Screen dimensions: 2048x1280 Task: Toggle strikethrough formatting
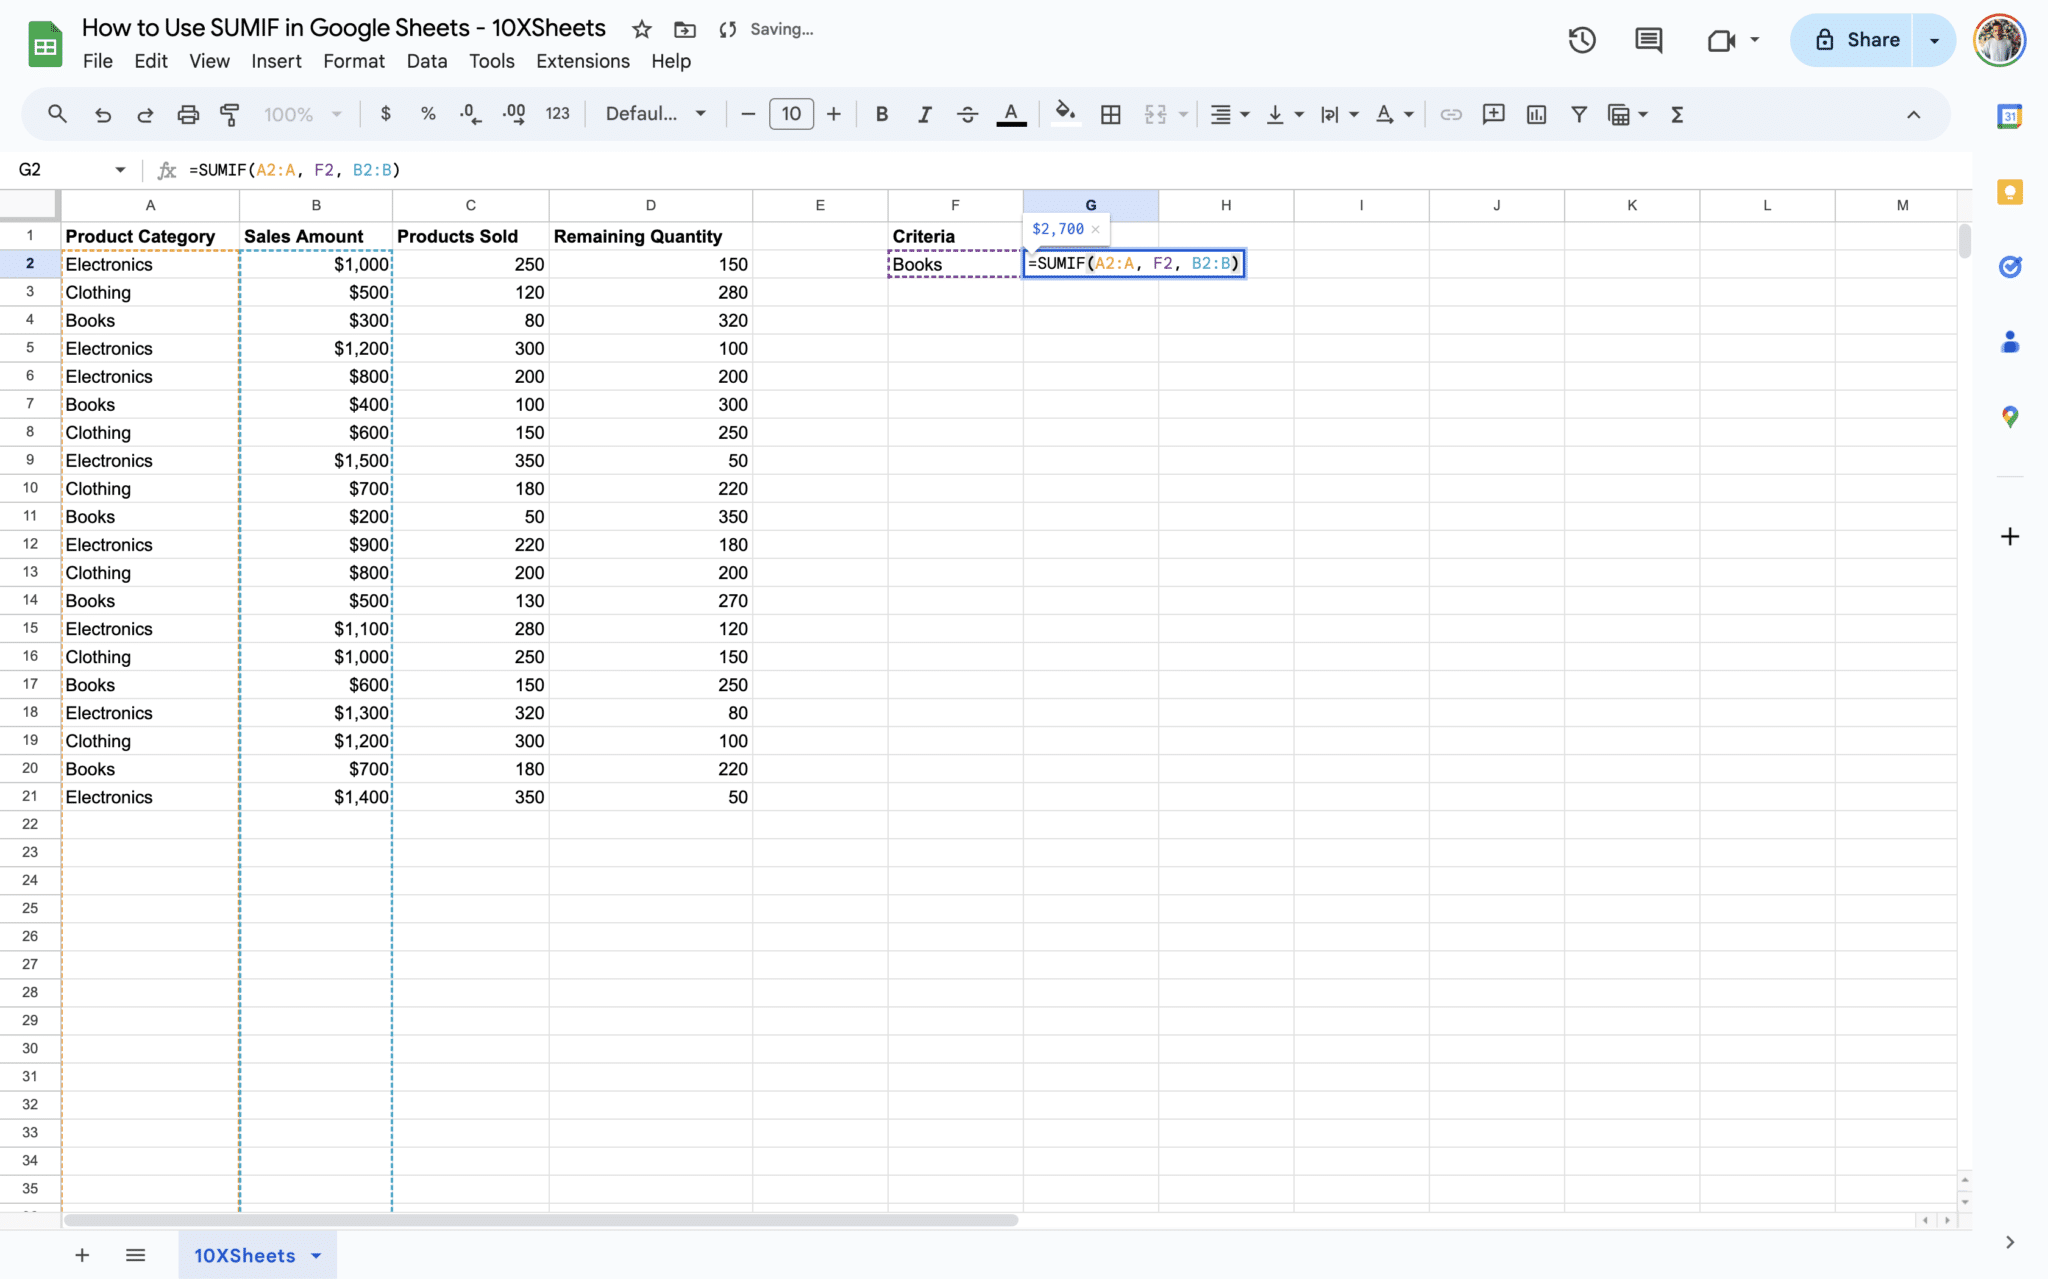tap(967, 115)
